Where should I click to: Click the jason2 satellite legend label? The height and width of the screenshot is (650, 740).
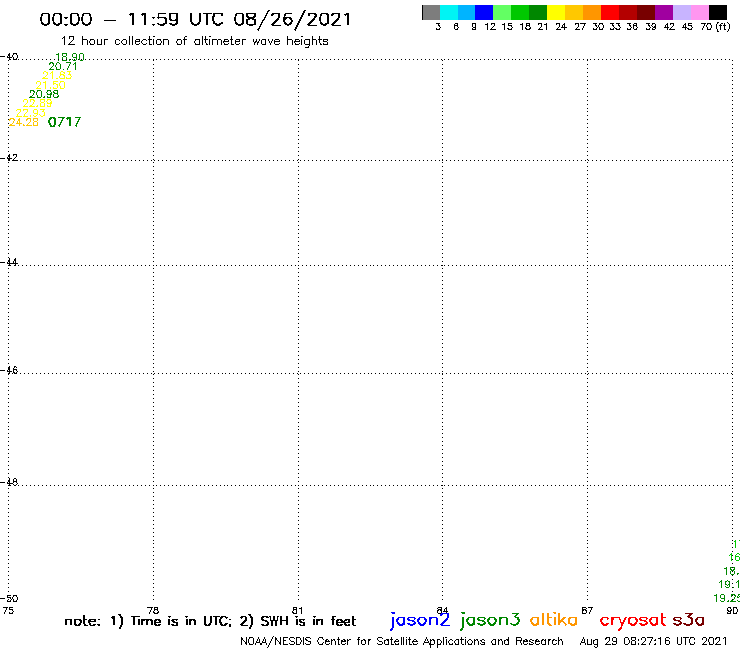420,620
